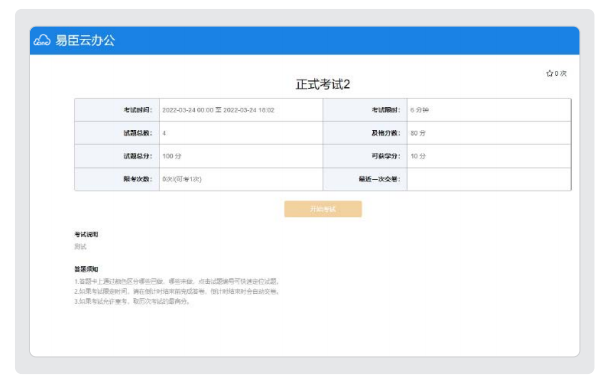
Task: Click the 正式考试2 exam title
Action: pos(323,84)
